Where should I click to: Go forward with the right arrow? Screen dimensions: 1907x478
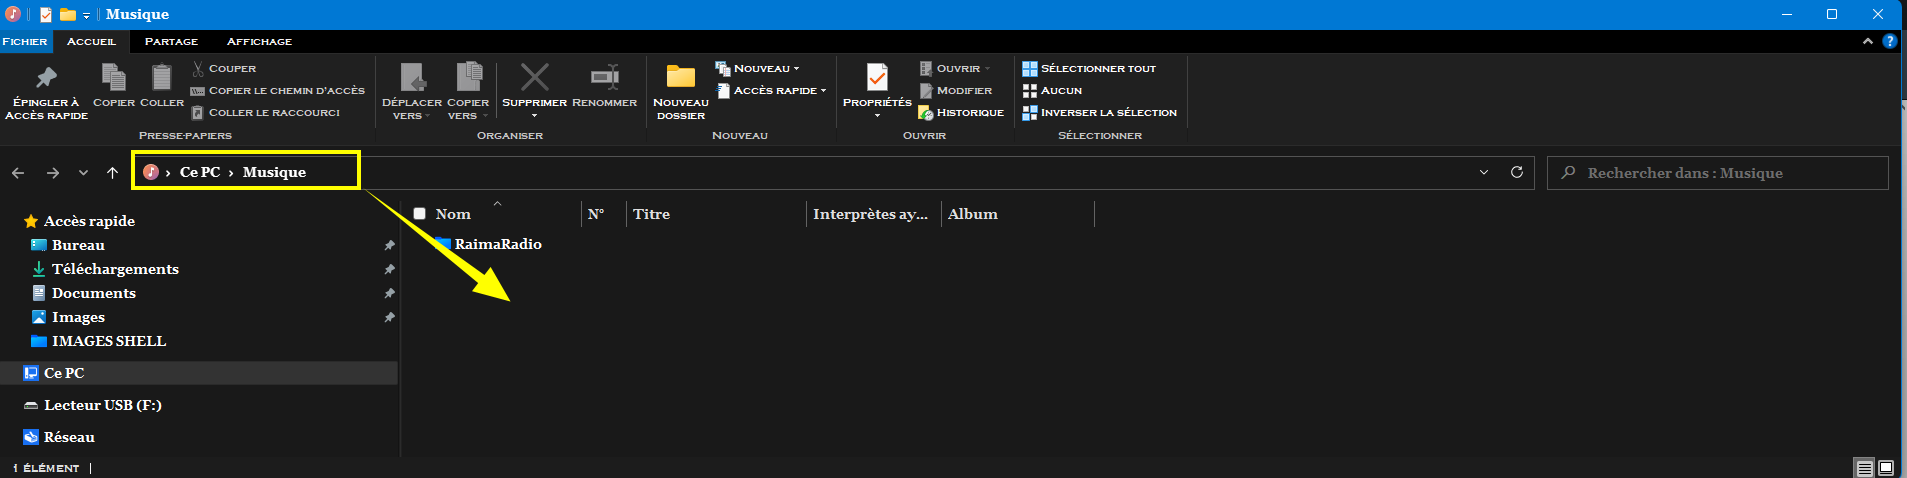53,173
